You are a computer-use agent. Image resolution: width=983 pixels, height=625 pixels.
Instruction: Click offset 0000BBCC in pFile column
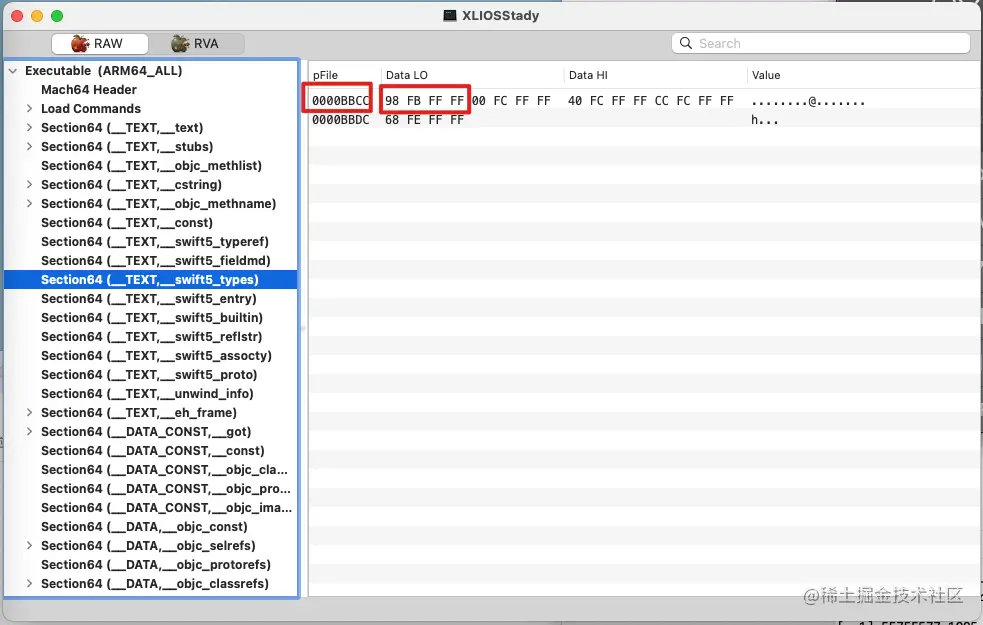pyautogui.click(x=340, y=101)
